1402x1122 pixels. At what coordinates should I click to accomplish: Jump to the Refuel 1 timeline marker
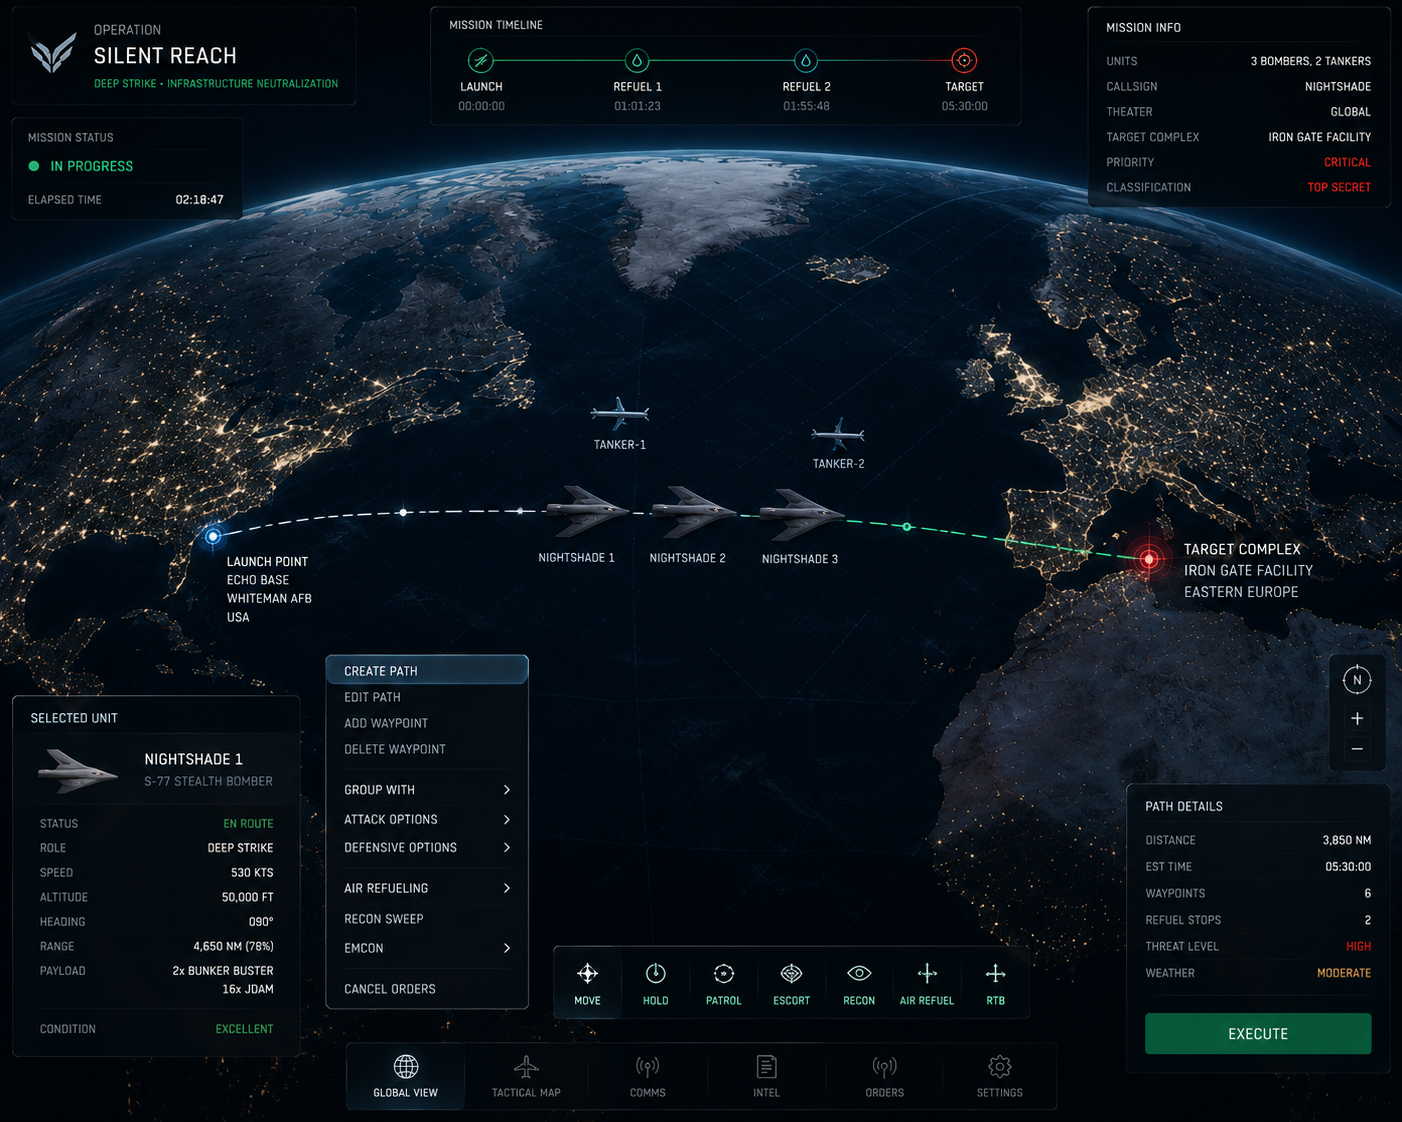click(637, 60)
